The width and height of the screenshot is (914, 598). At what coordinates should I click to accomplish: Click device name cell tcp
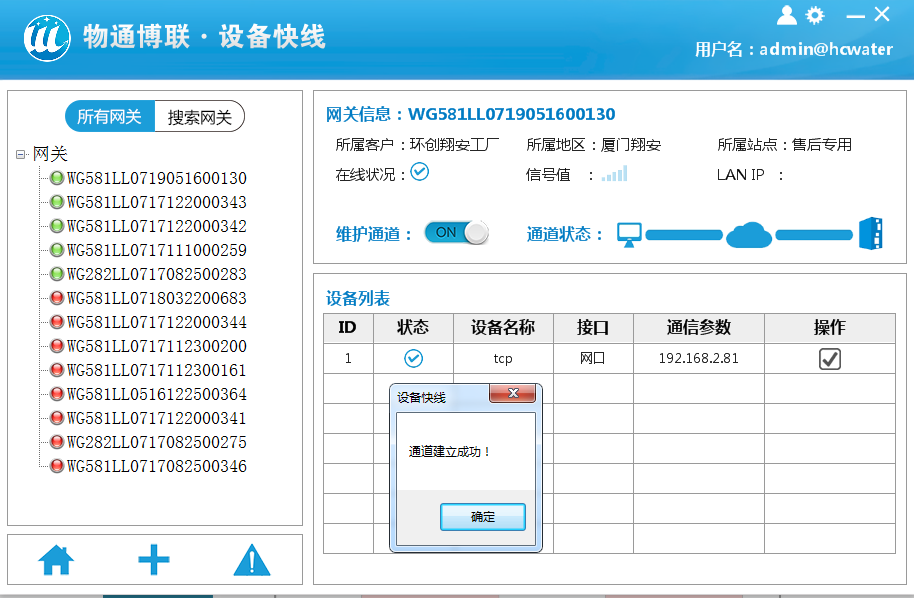pyautogui.click(x=503, y=358)
